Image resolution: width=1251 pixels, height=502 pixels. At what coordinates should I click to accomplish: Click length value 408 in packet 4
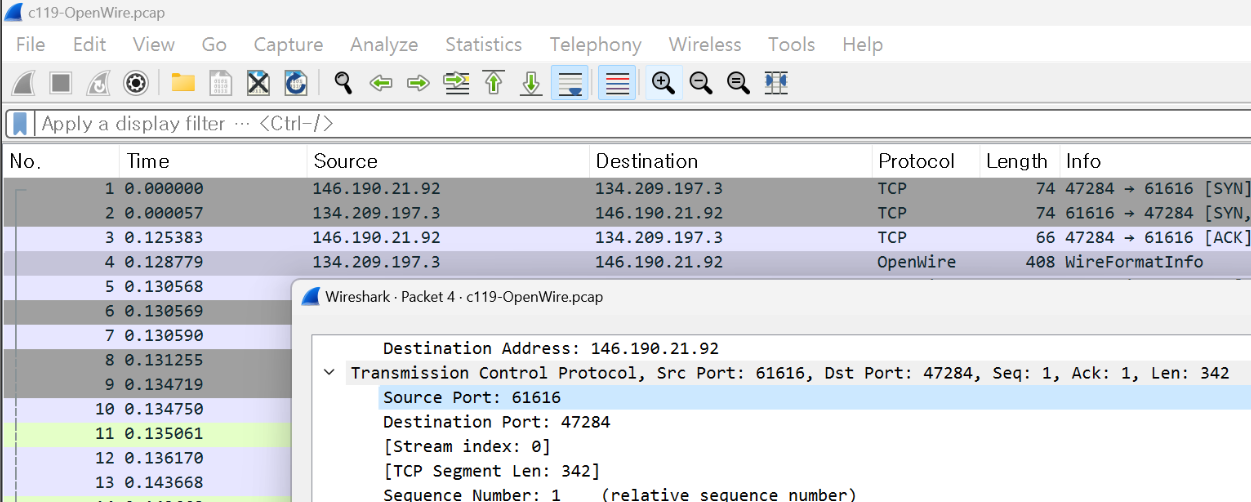point(1040,262)
